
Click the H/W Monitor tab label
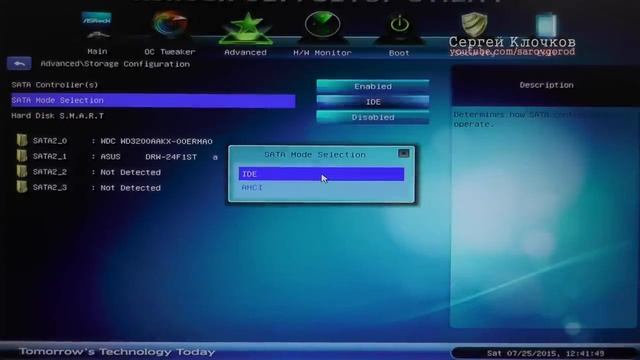click(322, 53)
